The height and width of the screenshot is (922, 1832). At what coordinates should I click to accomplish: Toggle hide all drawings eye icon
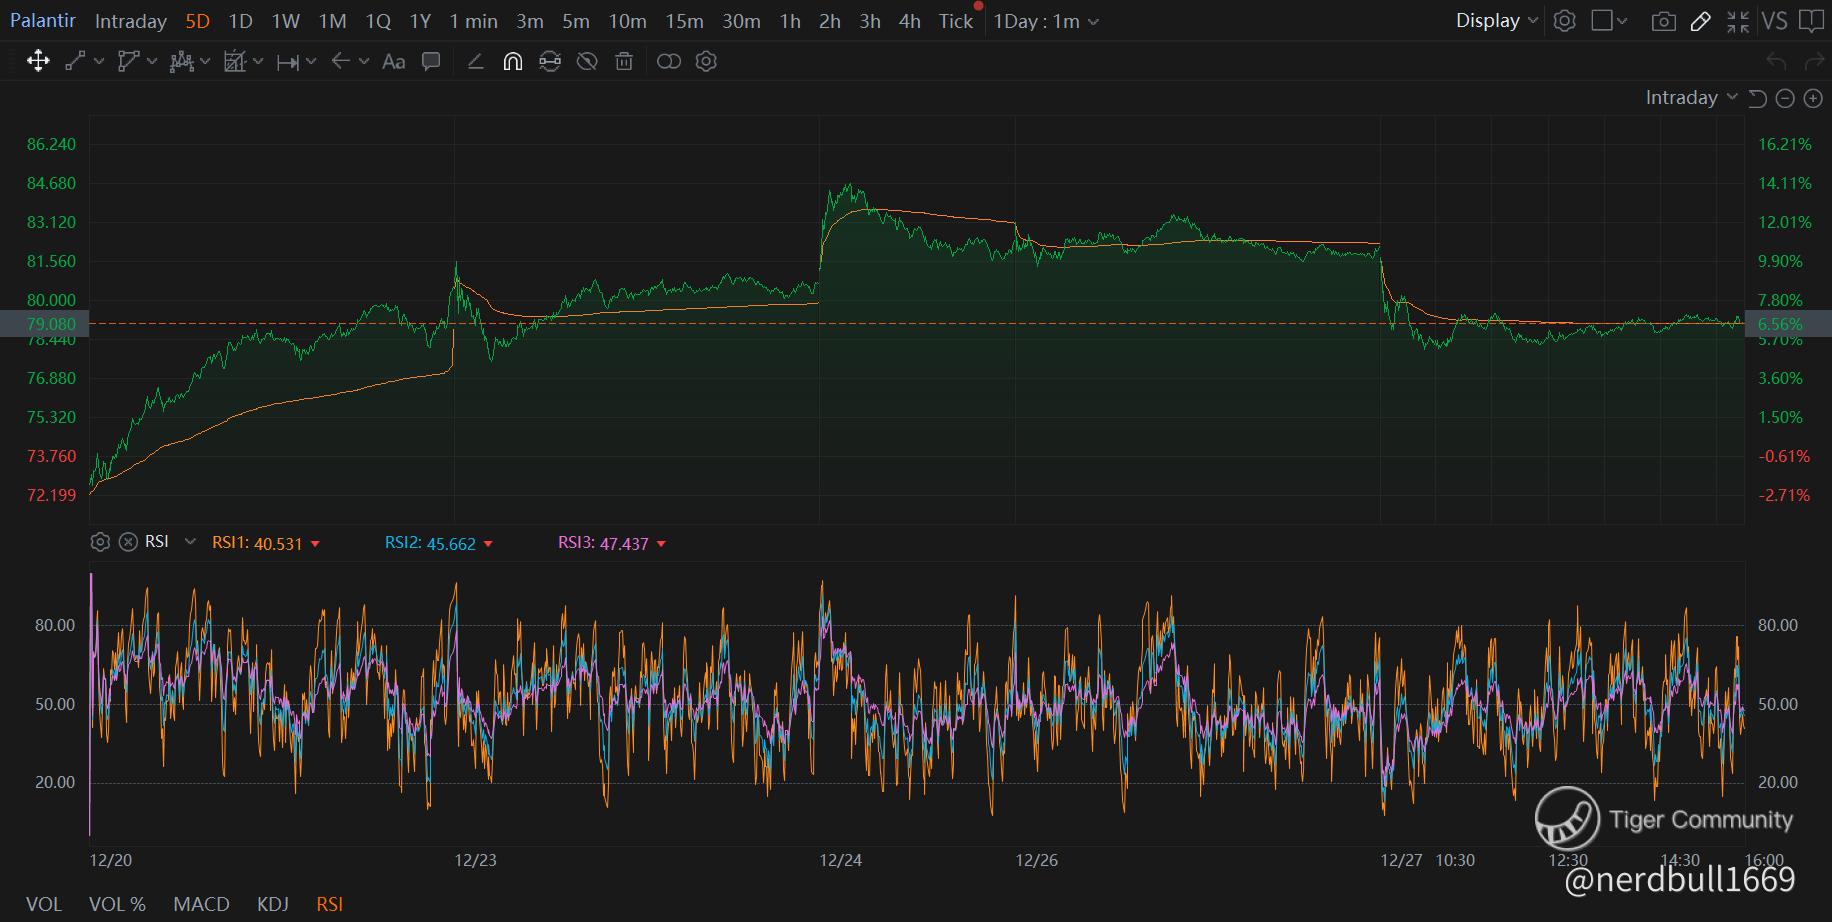tap(587, 62)
